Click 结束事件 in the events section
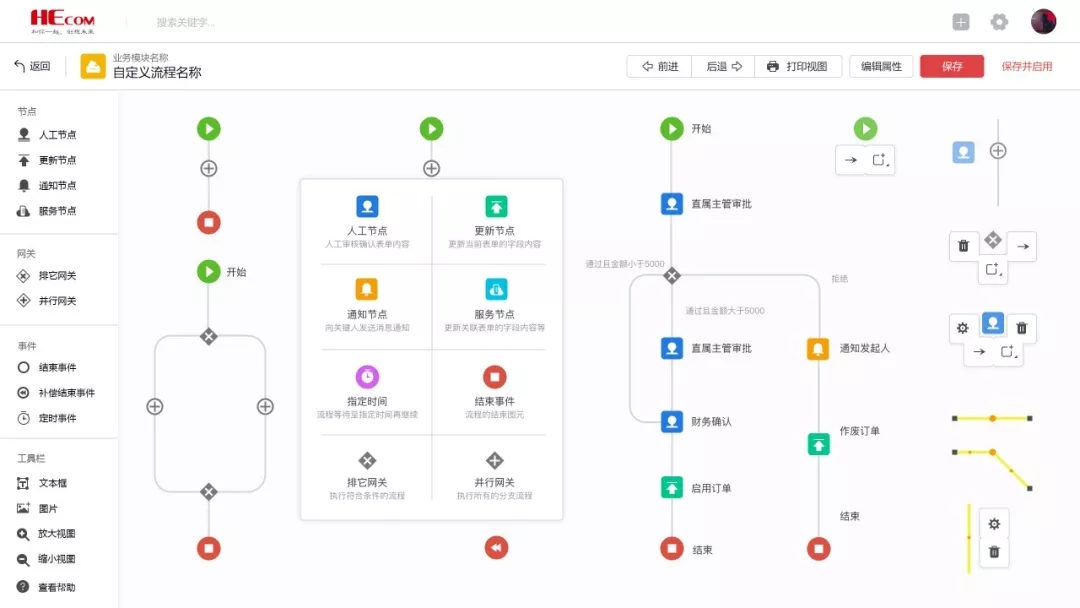This screenshot has width=1080, height=608. 57,368
